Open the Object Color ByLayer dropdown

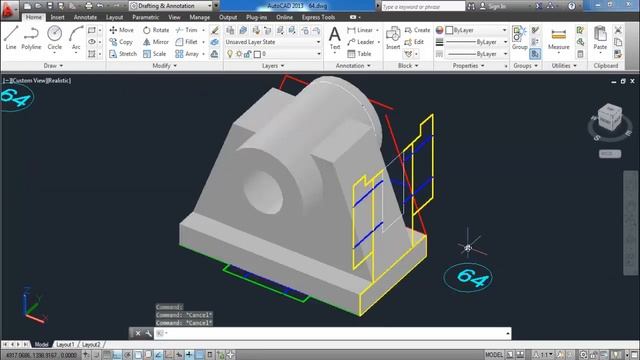click(476, 30)
